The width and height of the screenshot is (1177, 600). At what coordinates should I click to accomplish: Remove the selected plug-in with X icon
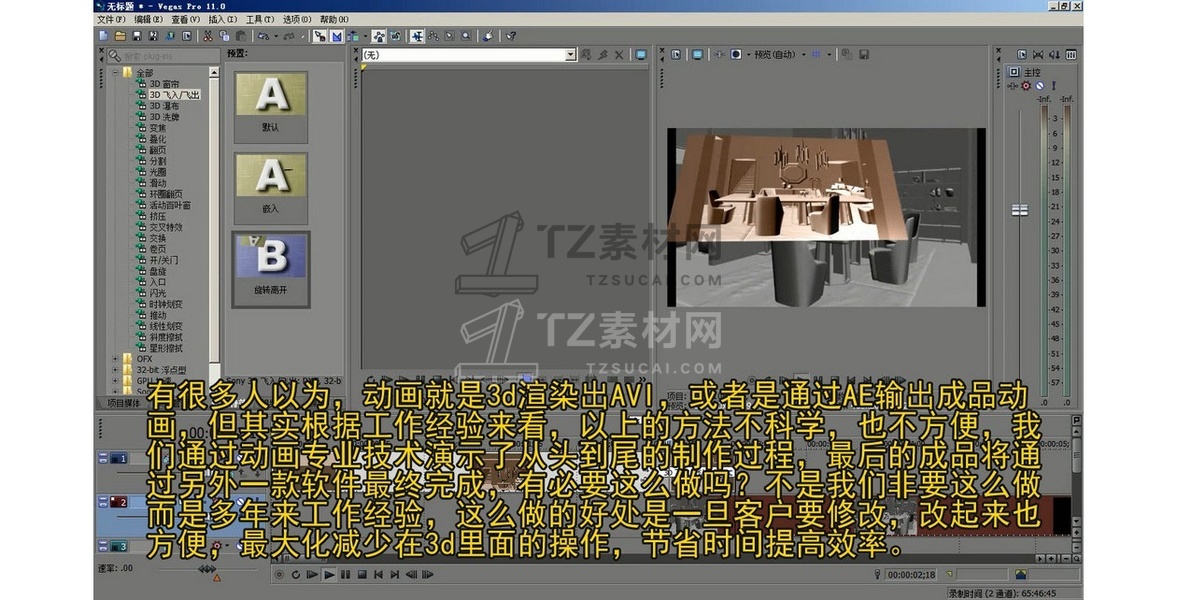[619, 55]
